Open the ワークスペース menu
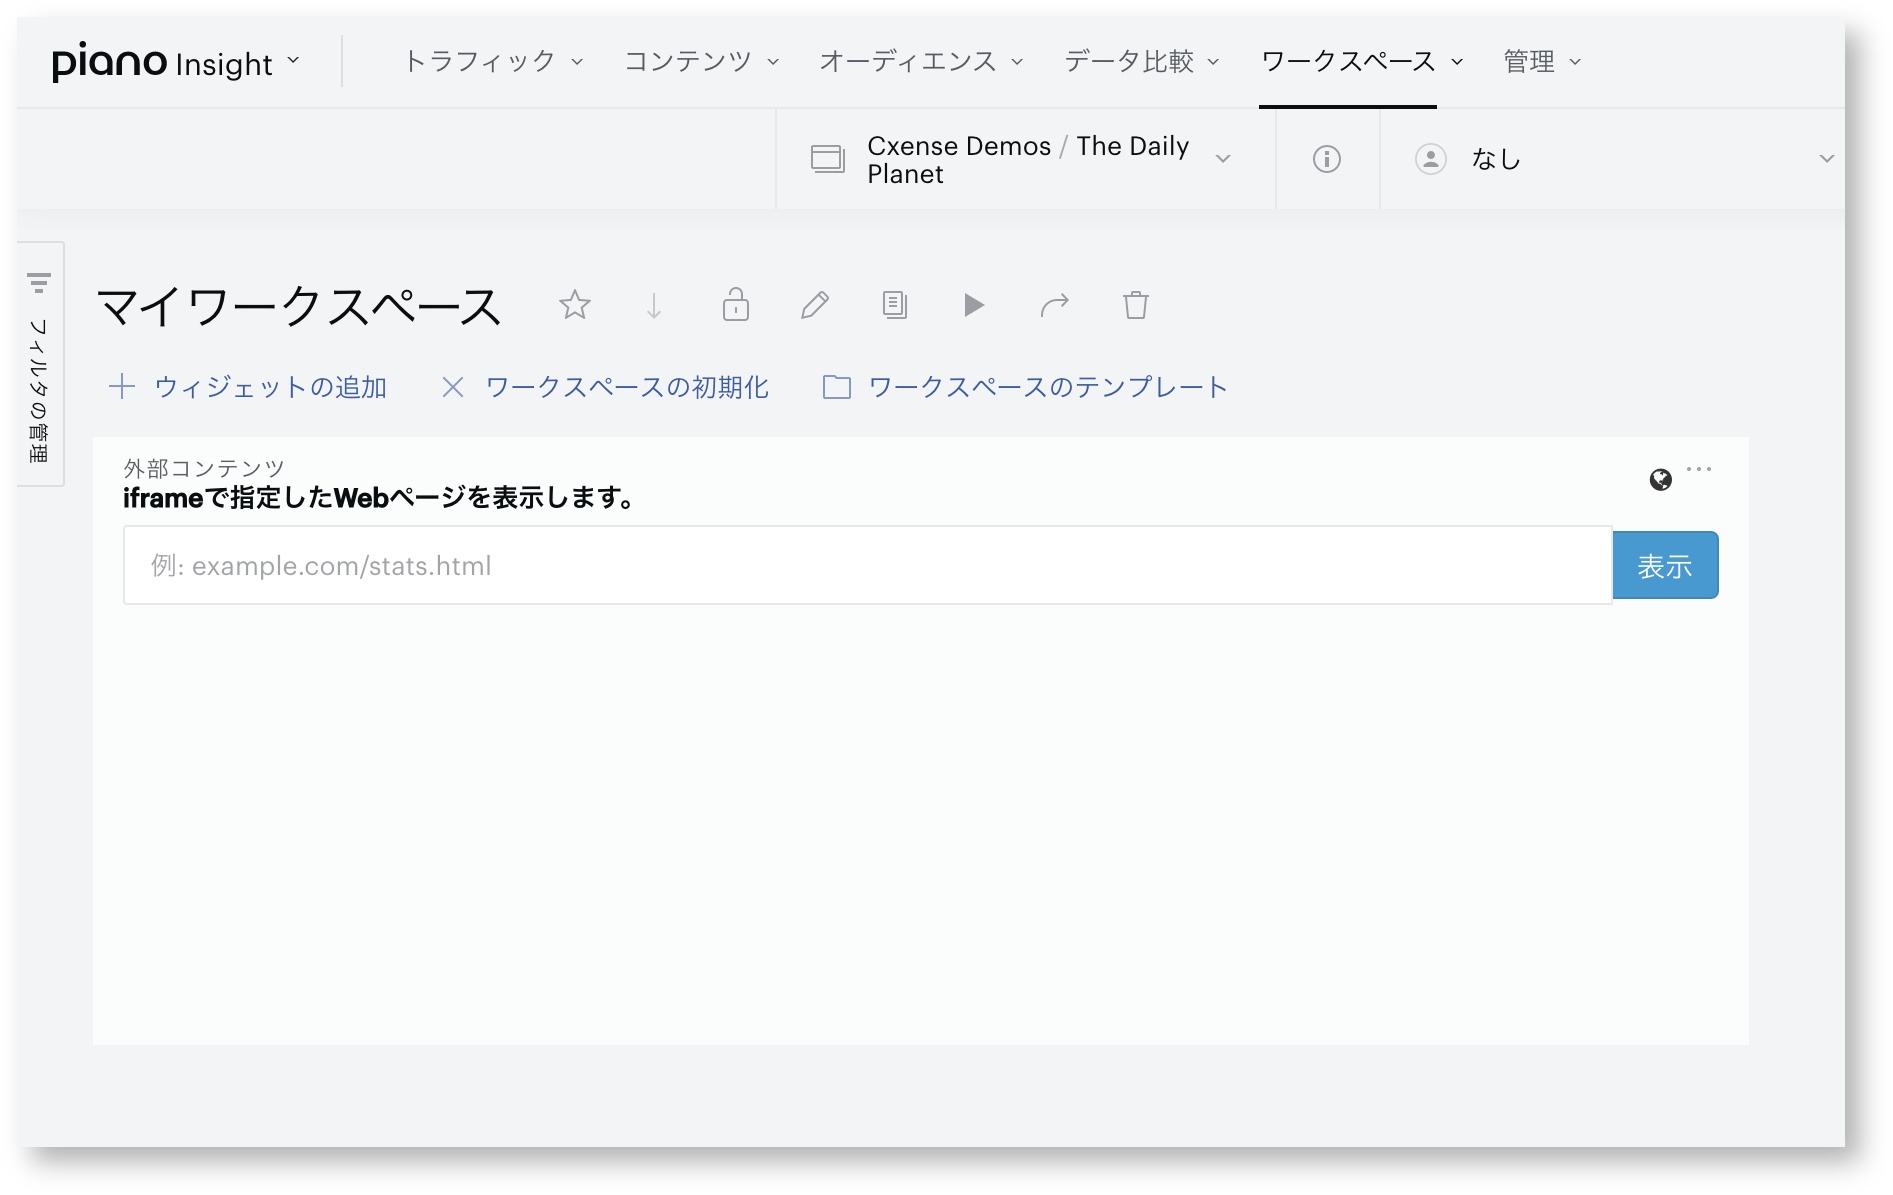Screen dimensions: 1893x1195 pos(1362,62)
